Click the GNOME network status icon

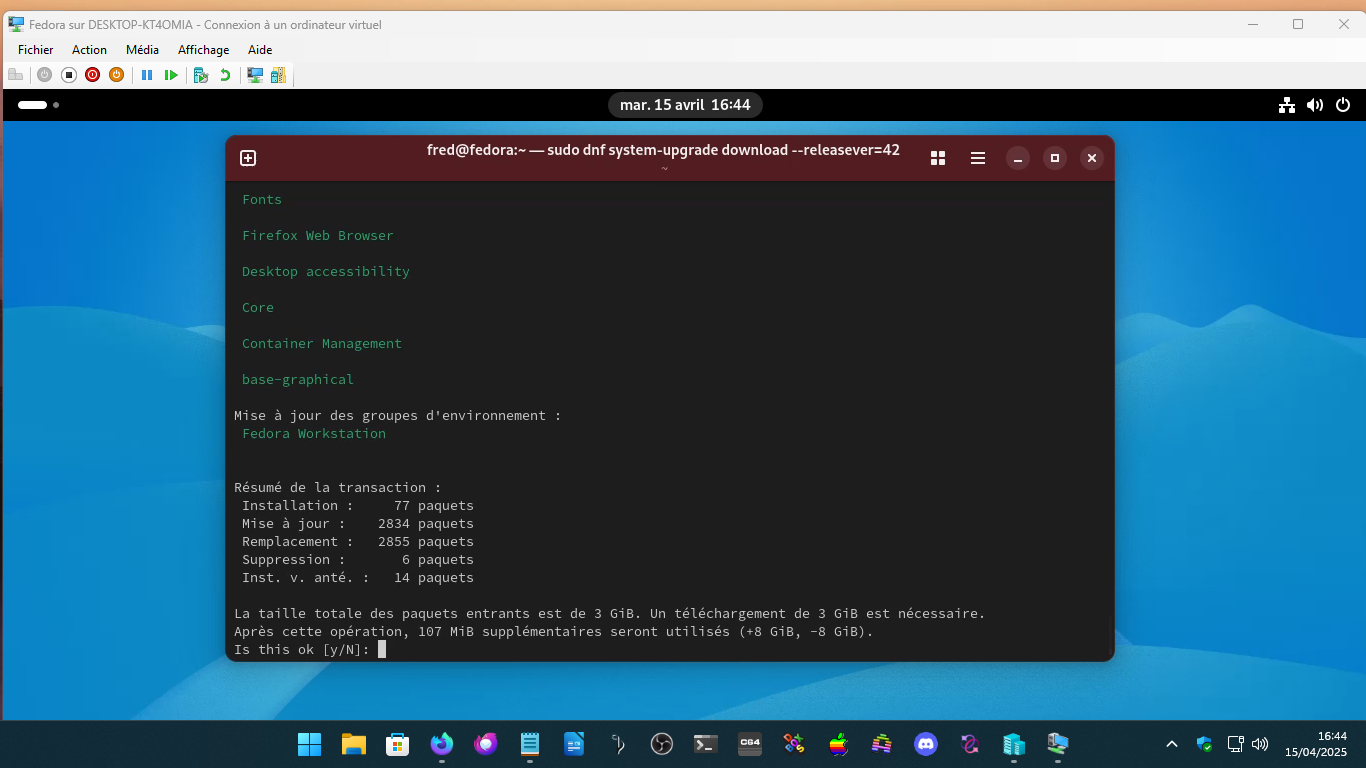[x=1287, y=105]
